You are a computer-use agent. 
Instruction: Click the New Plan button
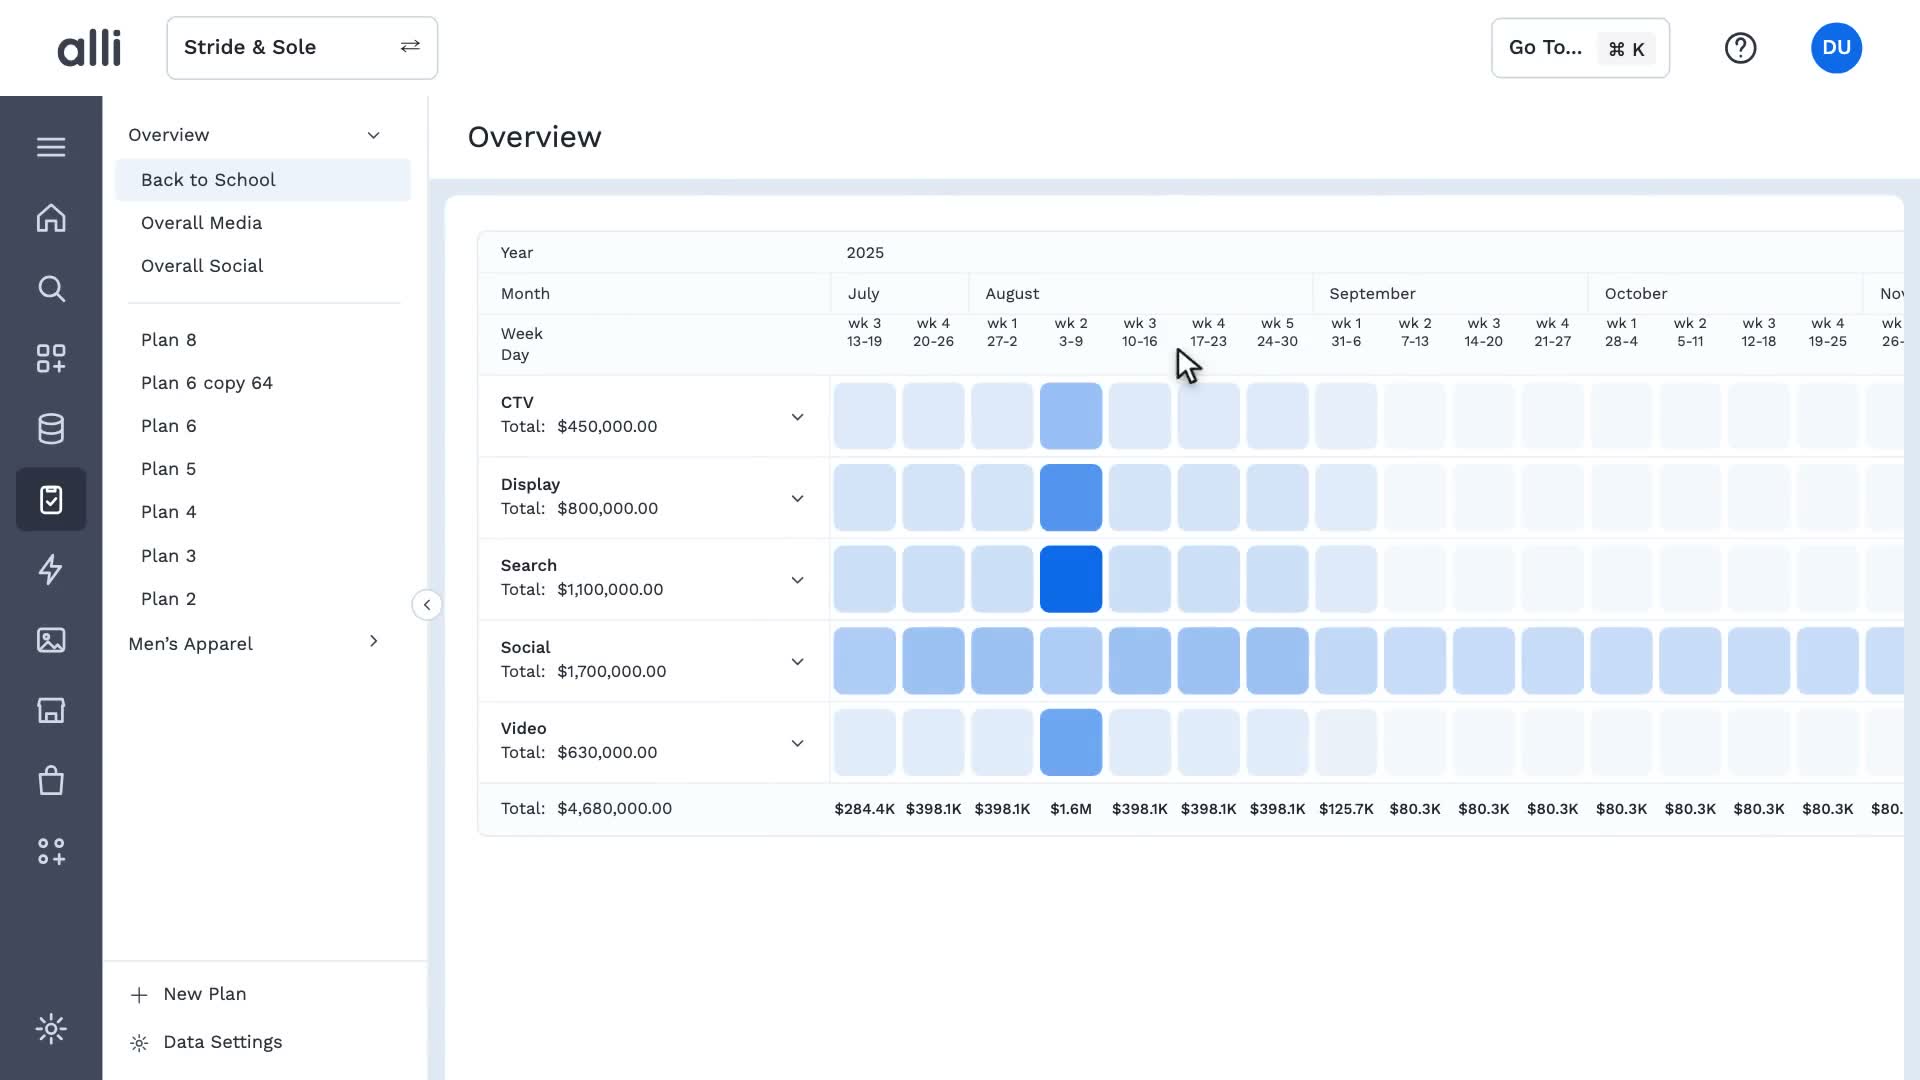point(189,994)
